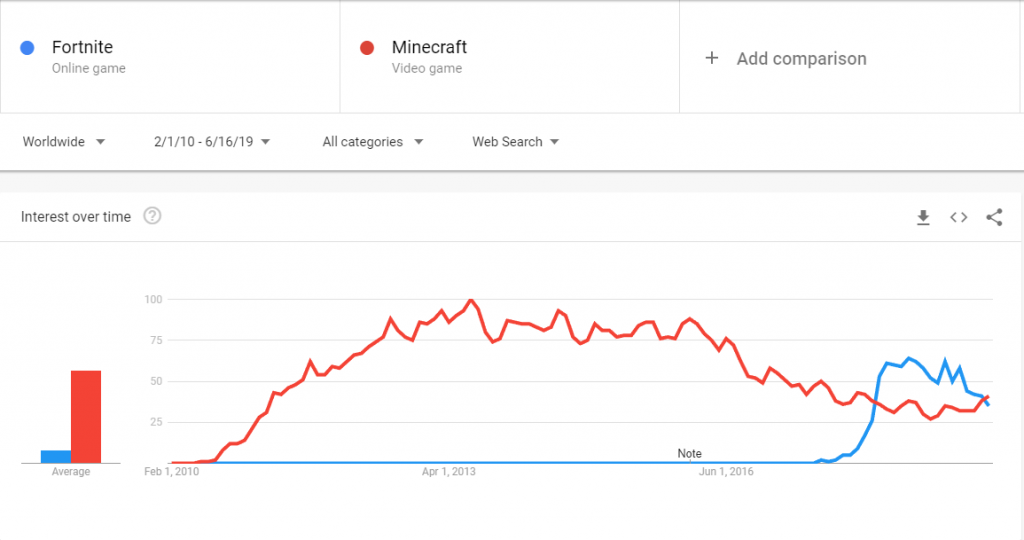Image resolution: width=1024 pixels, height=540 pixels.
Task: Download the Interest over time data
Action: tap(923, 217)
